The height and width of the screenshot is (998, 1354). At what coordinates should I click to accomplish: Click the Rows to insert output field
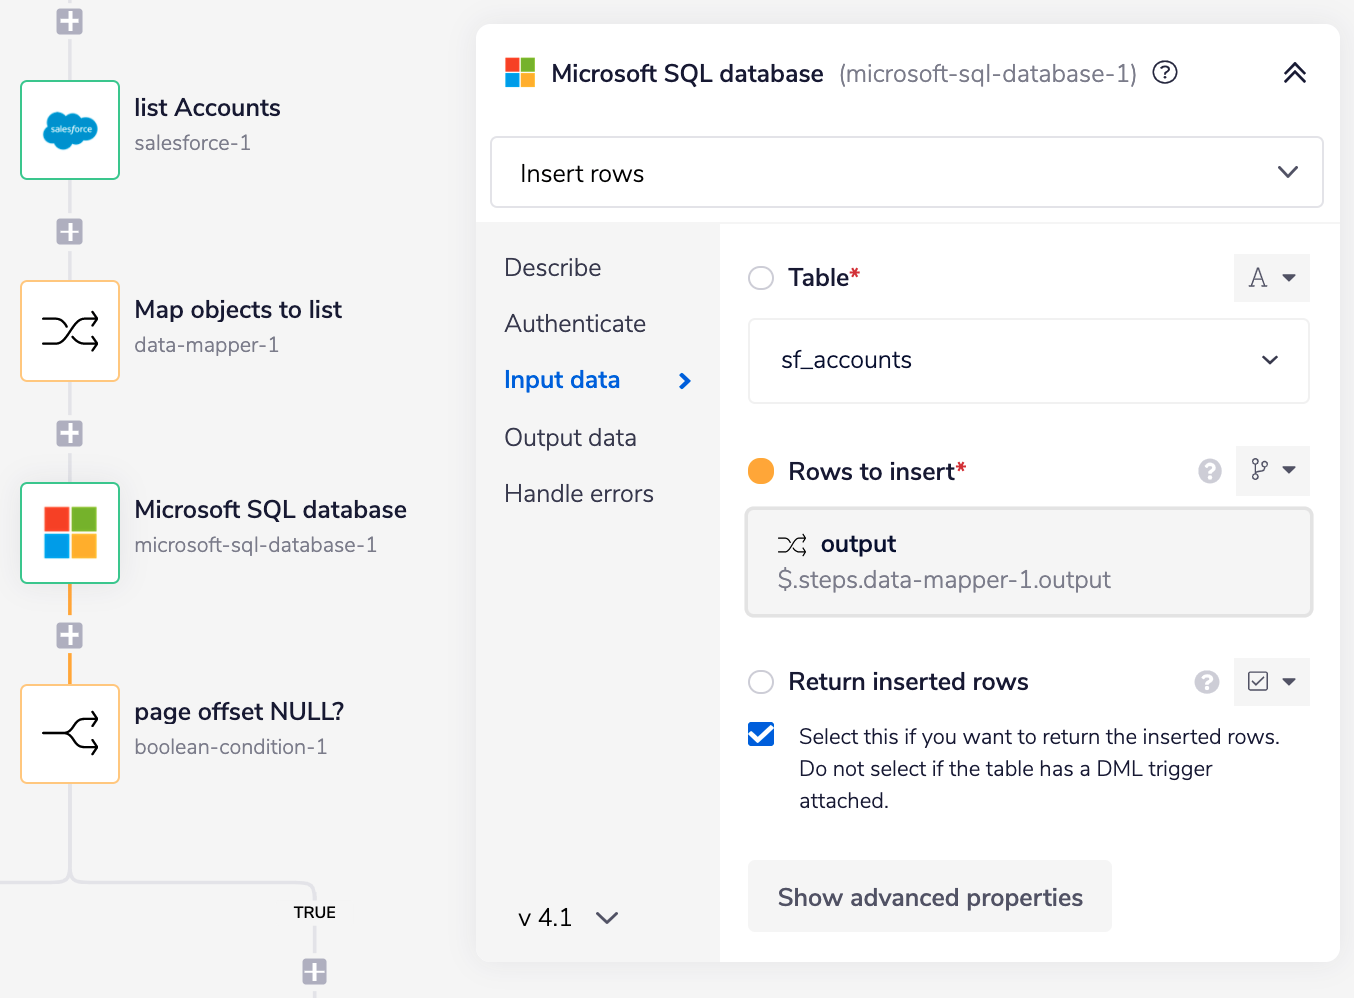click(x=1028, y=562)
